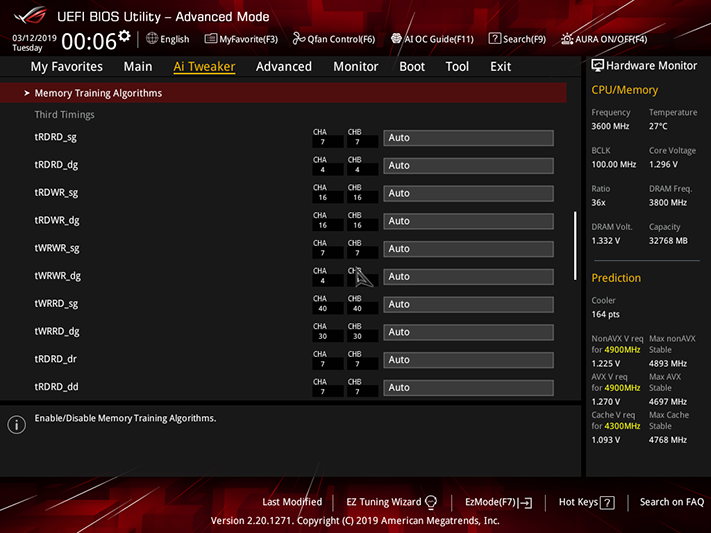Open the tWRRD_dg Auto value field
This screenshot has height=533, width=711.
pos(468,332)
